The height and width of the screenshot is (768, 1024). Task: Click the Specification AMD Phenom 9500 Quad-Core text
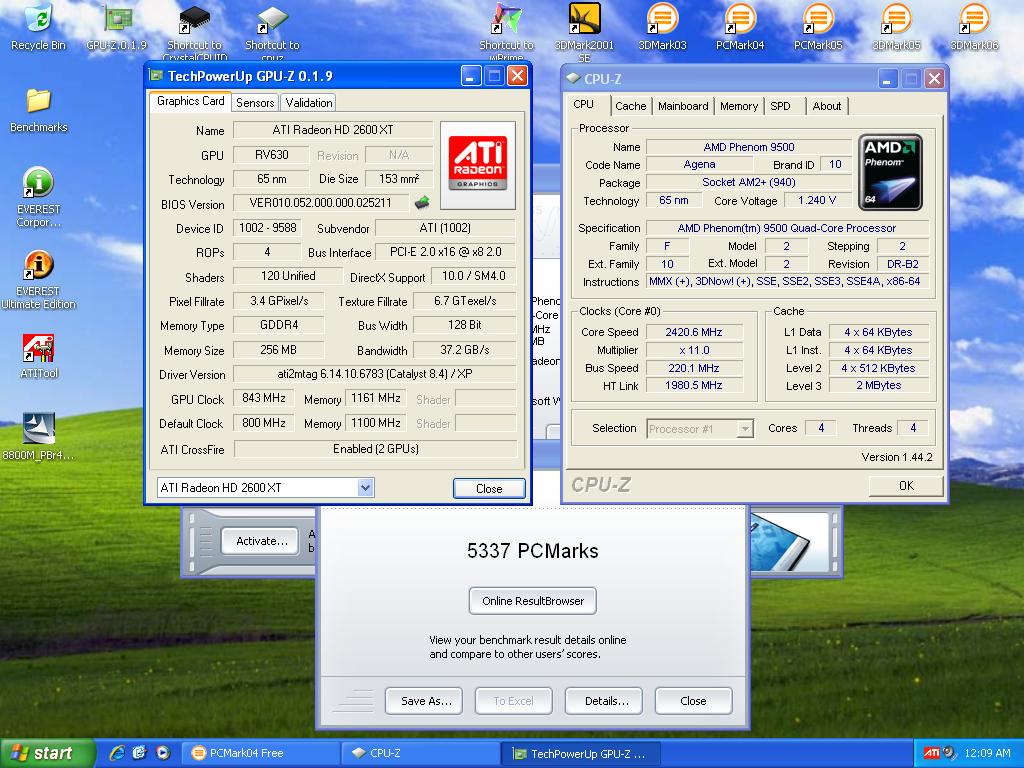787,228
